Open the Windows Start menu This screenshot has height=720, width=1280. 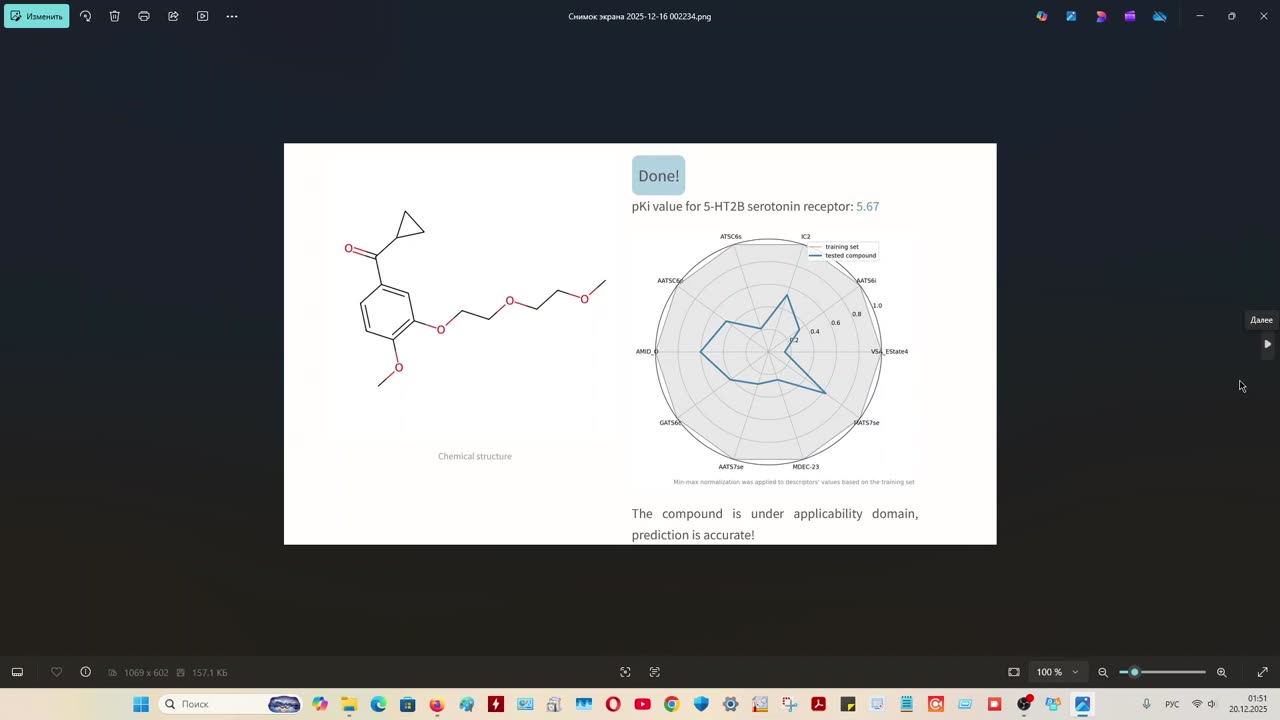tap(141, 704)
